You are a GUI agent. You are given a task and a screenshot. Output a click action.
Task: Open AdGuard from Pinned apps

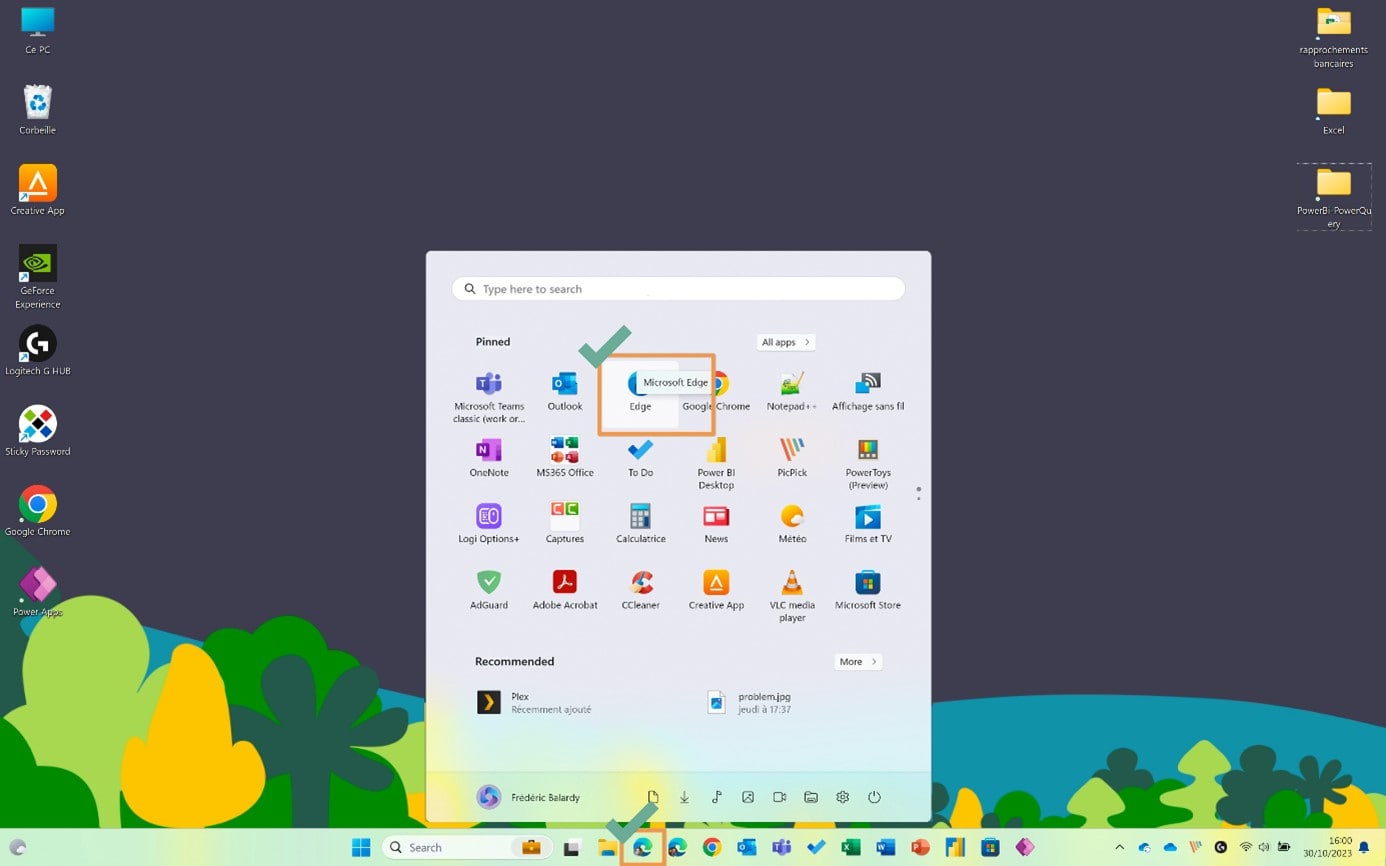[489, 589]
